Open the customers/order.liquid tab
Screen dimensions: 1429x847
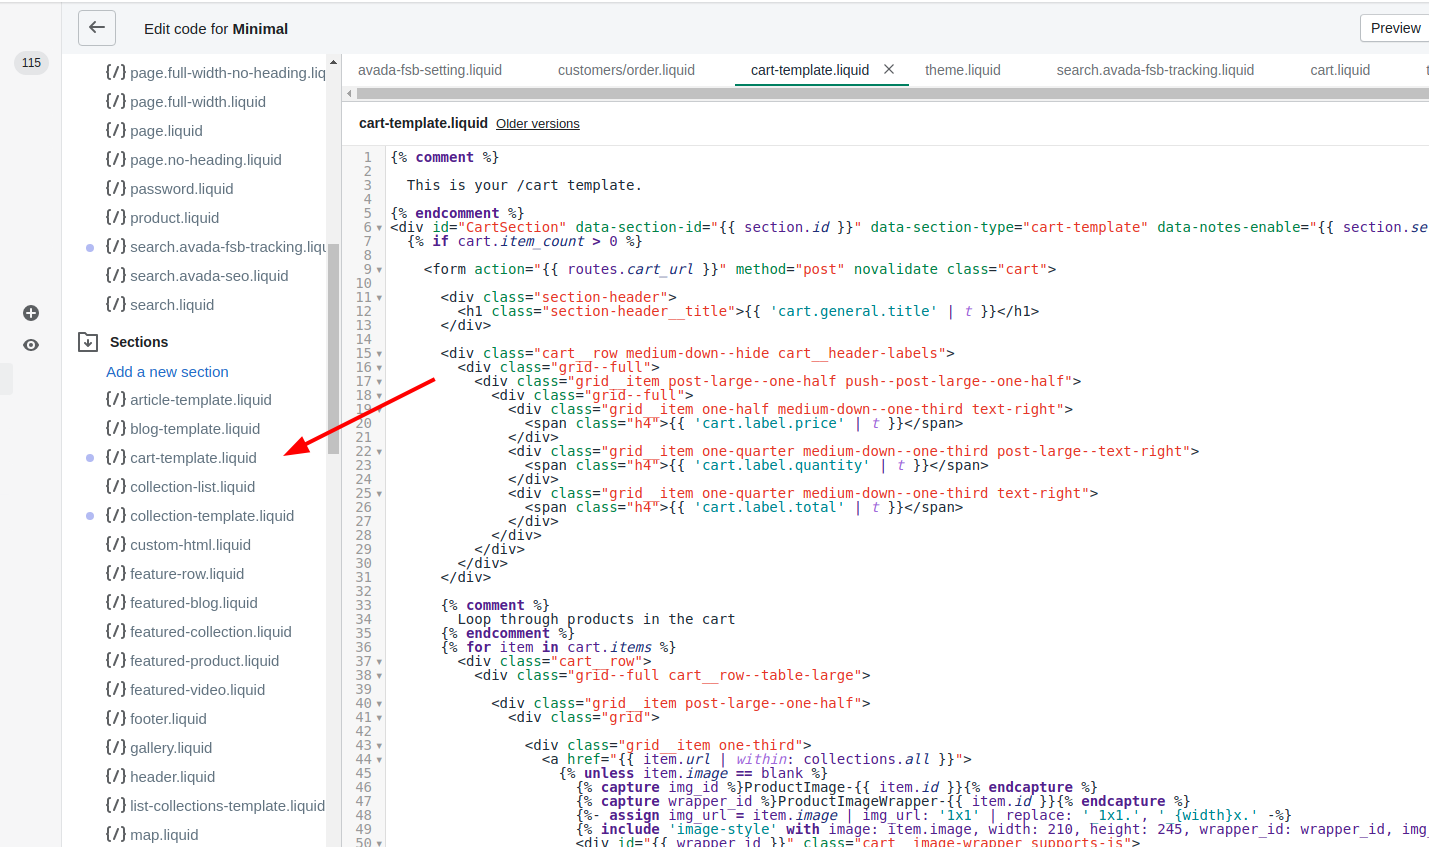(626, 70)
